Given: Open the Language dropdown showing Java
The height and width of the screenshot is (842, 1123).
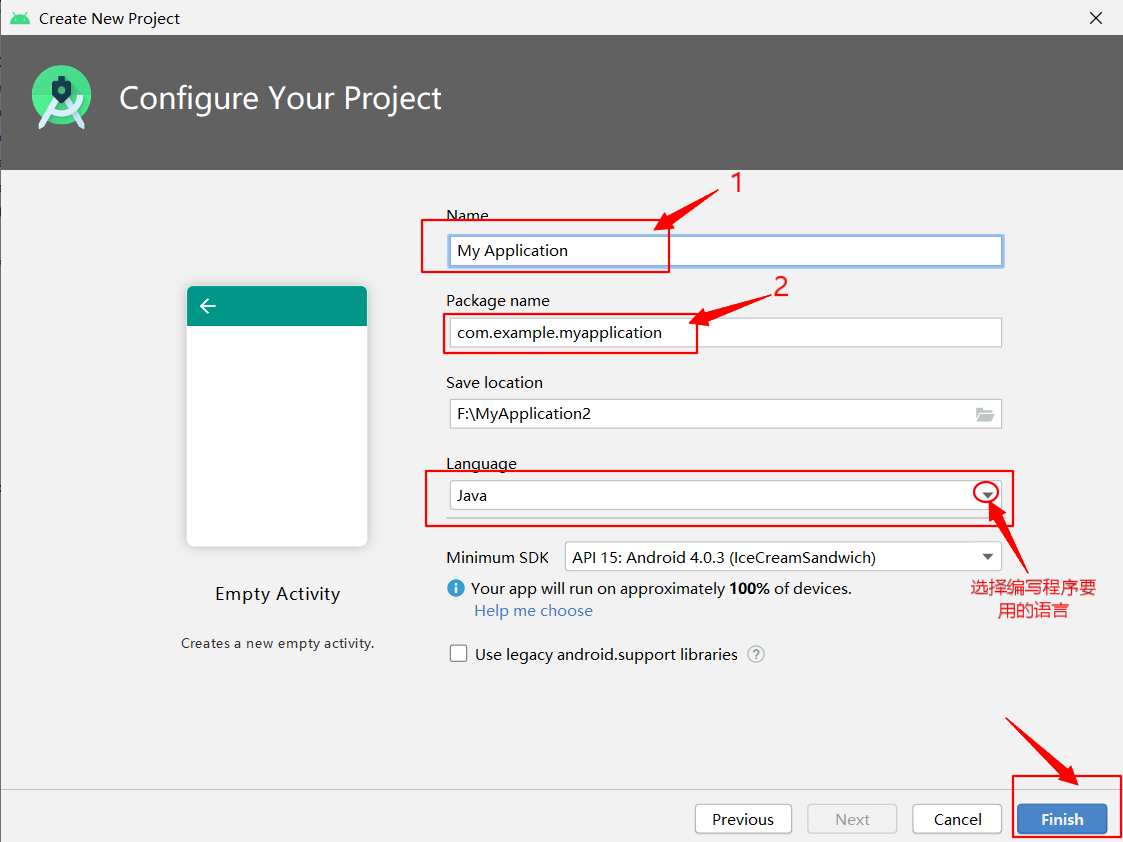Looking at the screenshot, I should (x=726, y=495).
